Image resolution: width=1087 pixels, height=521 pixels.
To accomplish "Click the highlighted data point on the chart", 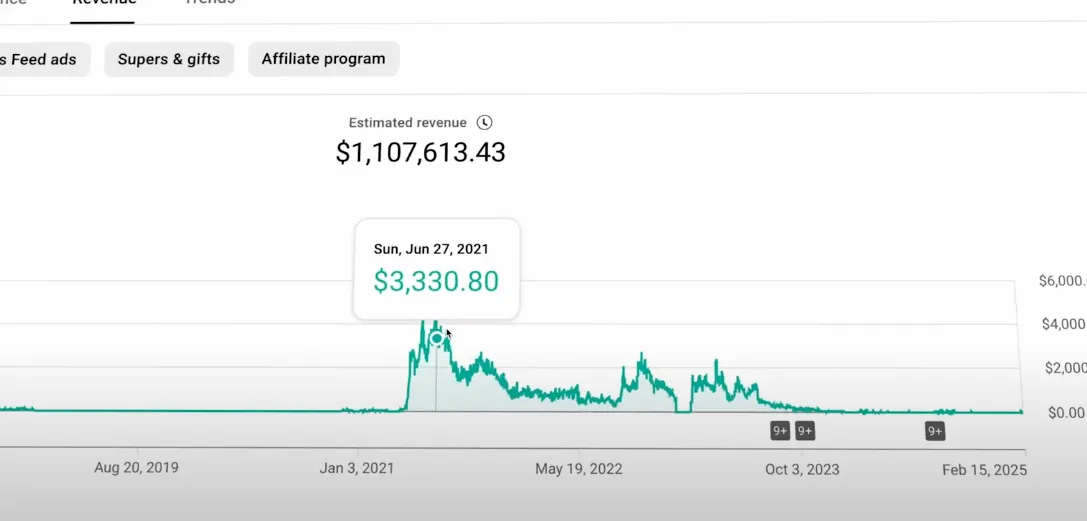I will 436,338.
